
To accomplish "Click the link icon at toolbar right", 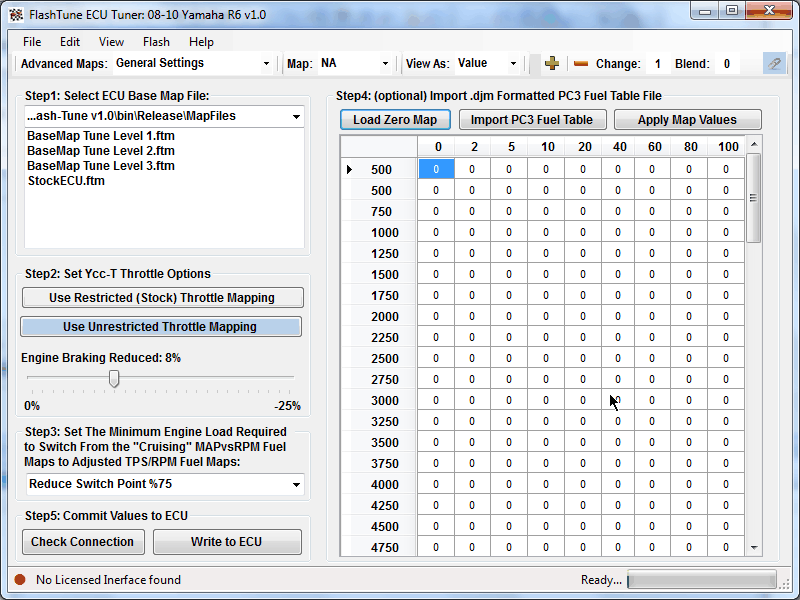I will (773, 64).
